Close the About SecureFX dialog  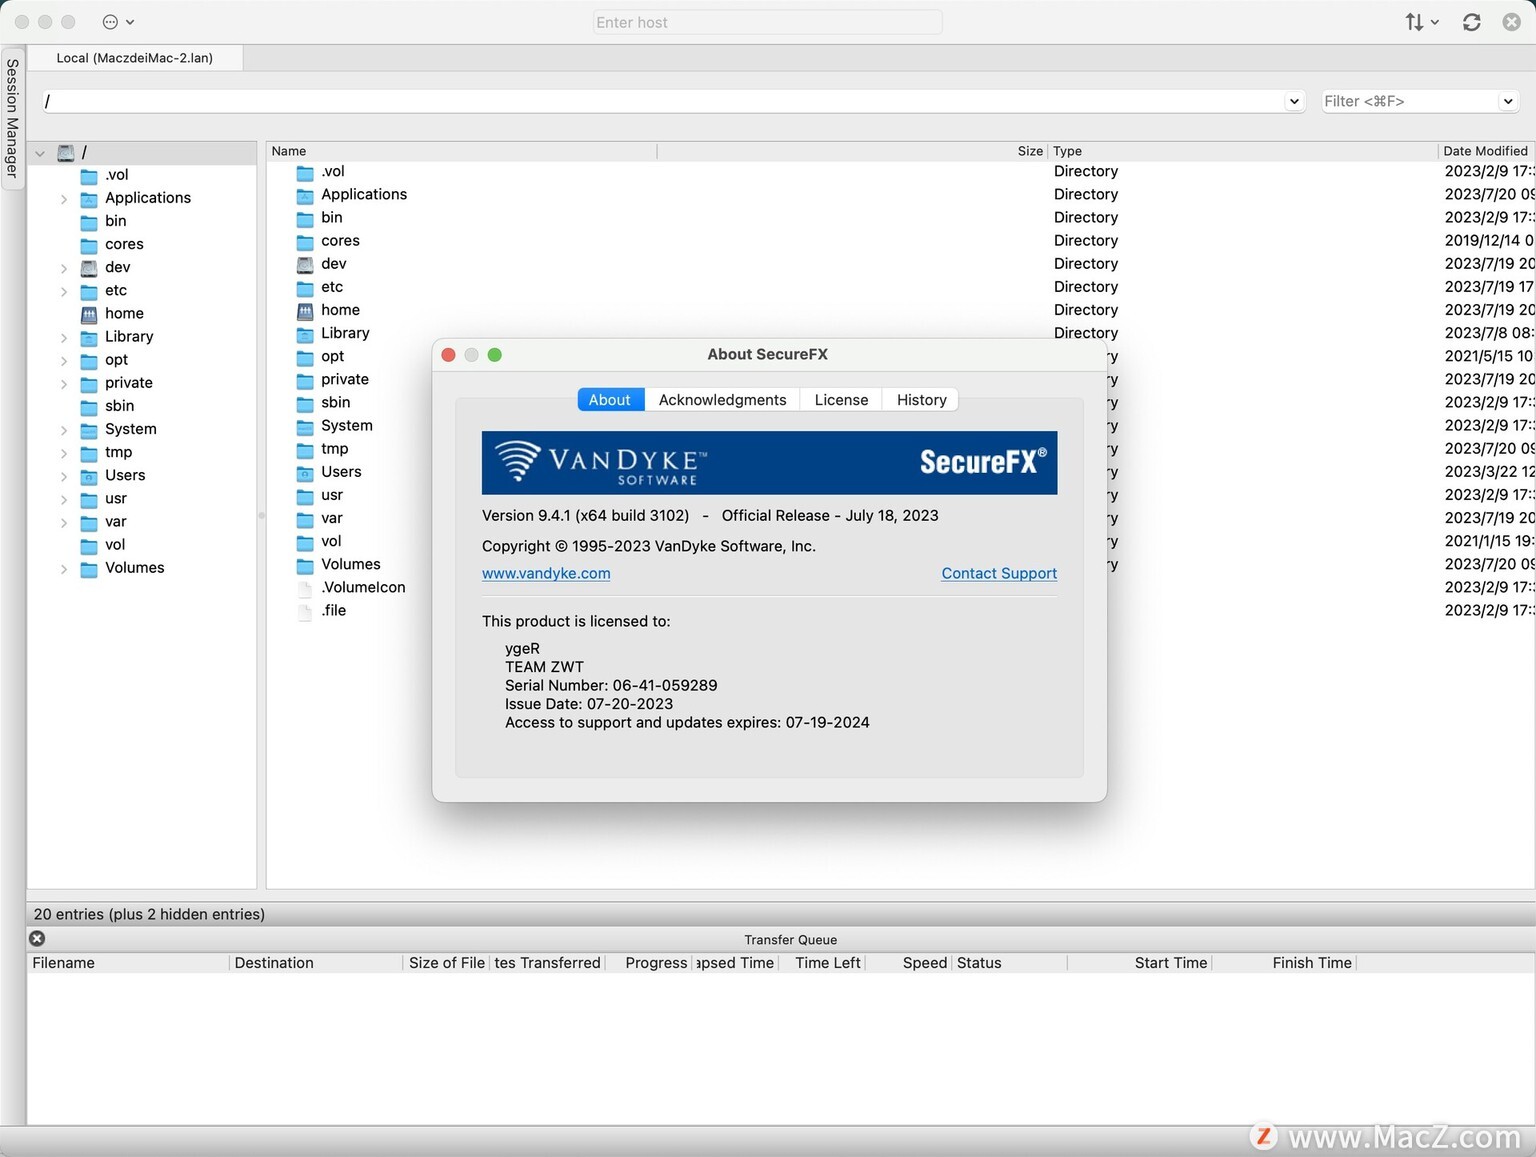coord(448,355)
